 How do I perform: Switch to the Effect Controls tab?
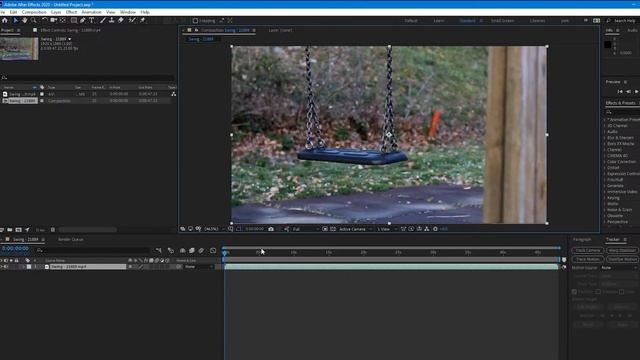pos(70,30)
